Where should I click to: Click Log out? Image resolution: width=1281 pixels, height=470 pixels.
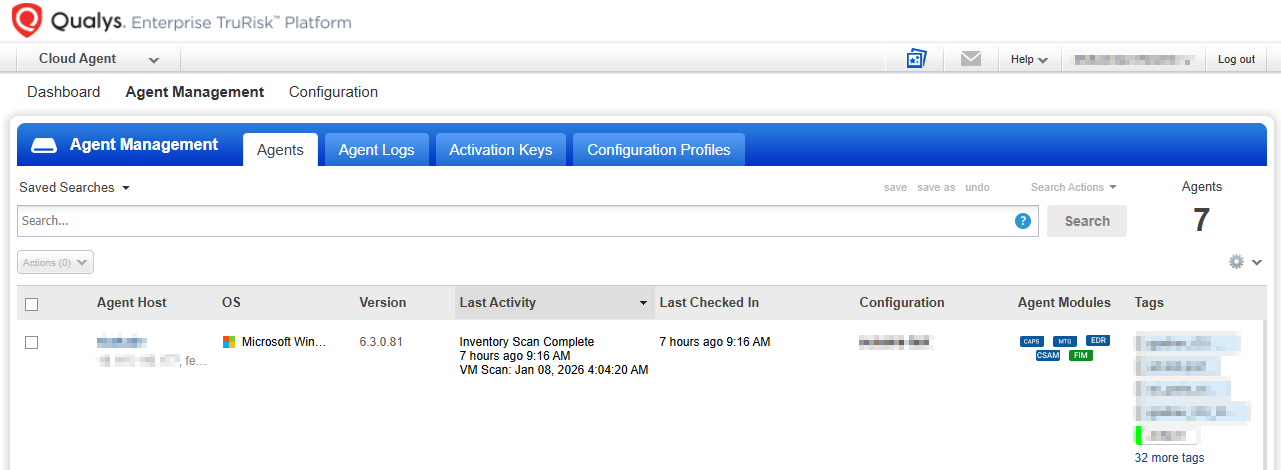(1236, 59)
